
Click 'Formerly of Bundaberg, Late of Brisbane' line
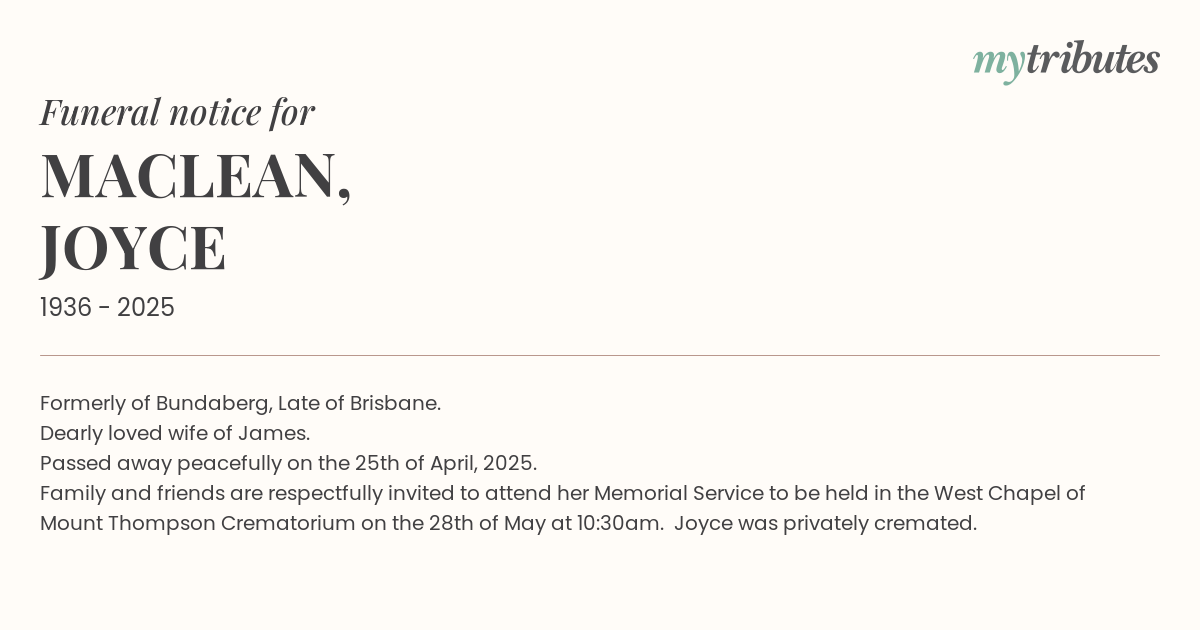240,404
